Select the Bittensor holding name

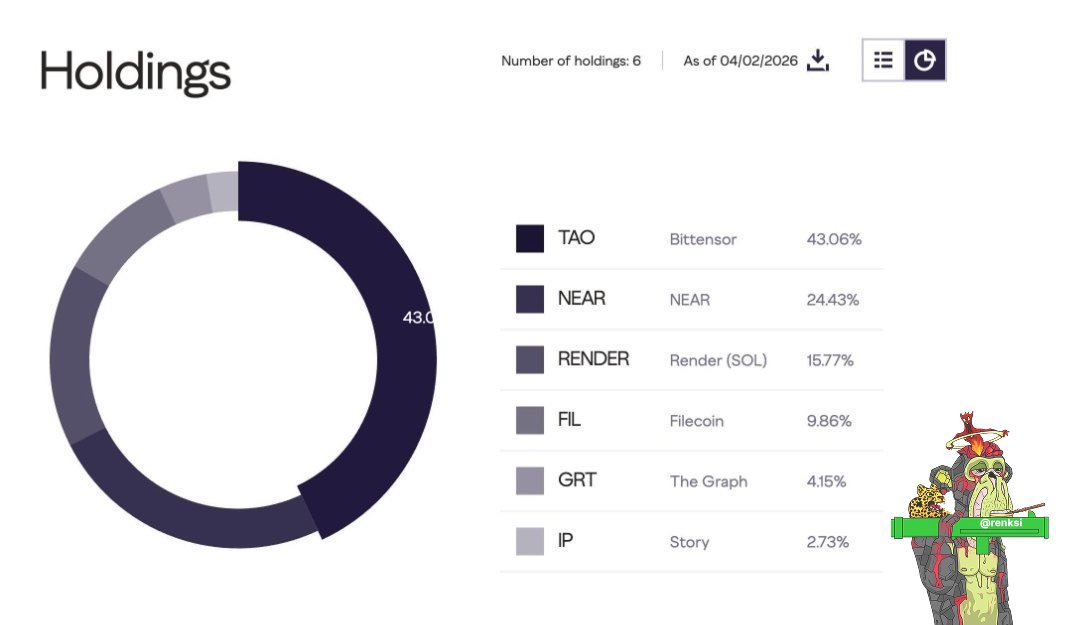(703, 240)
